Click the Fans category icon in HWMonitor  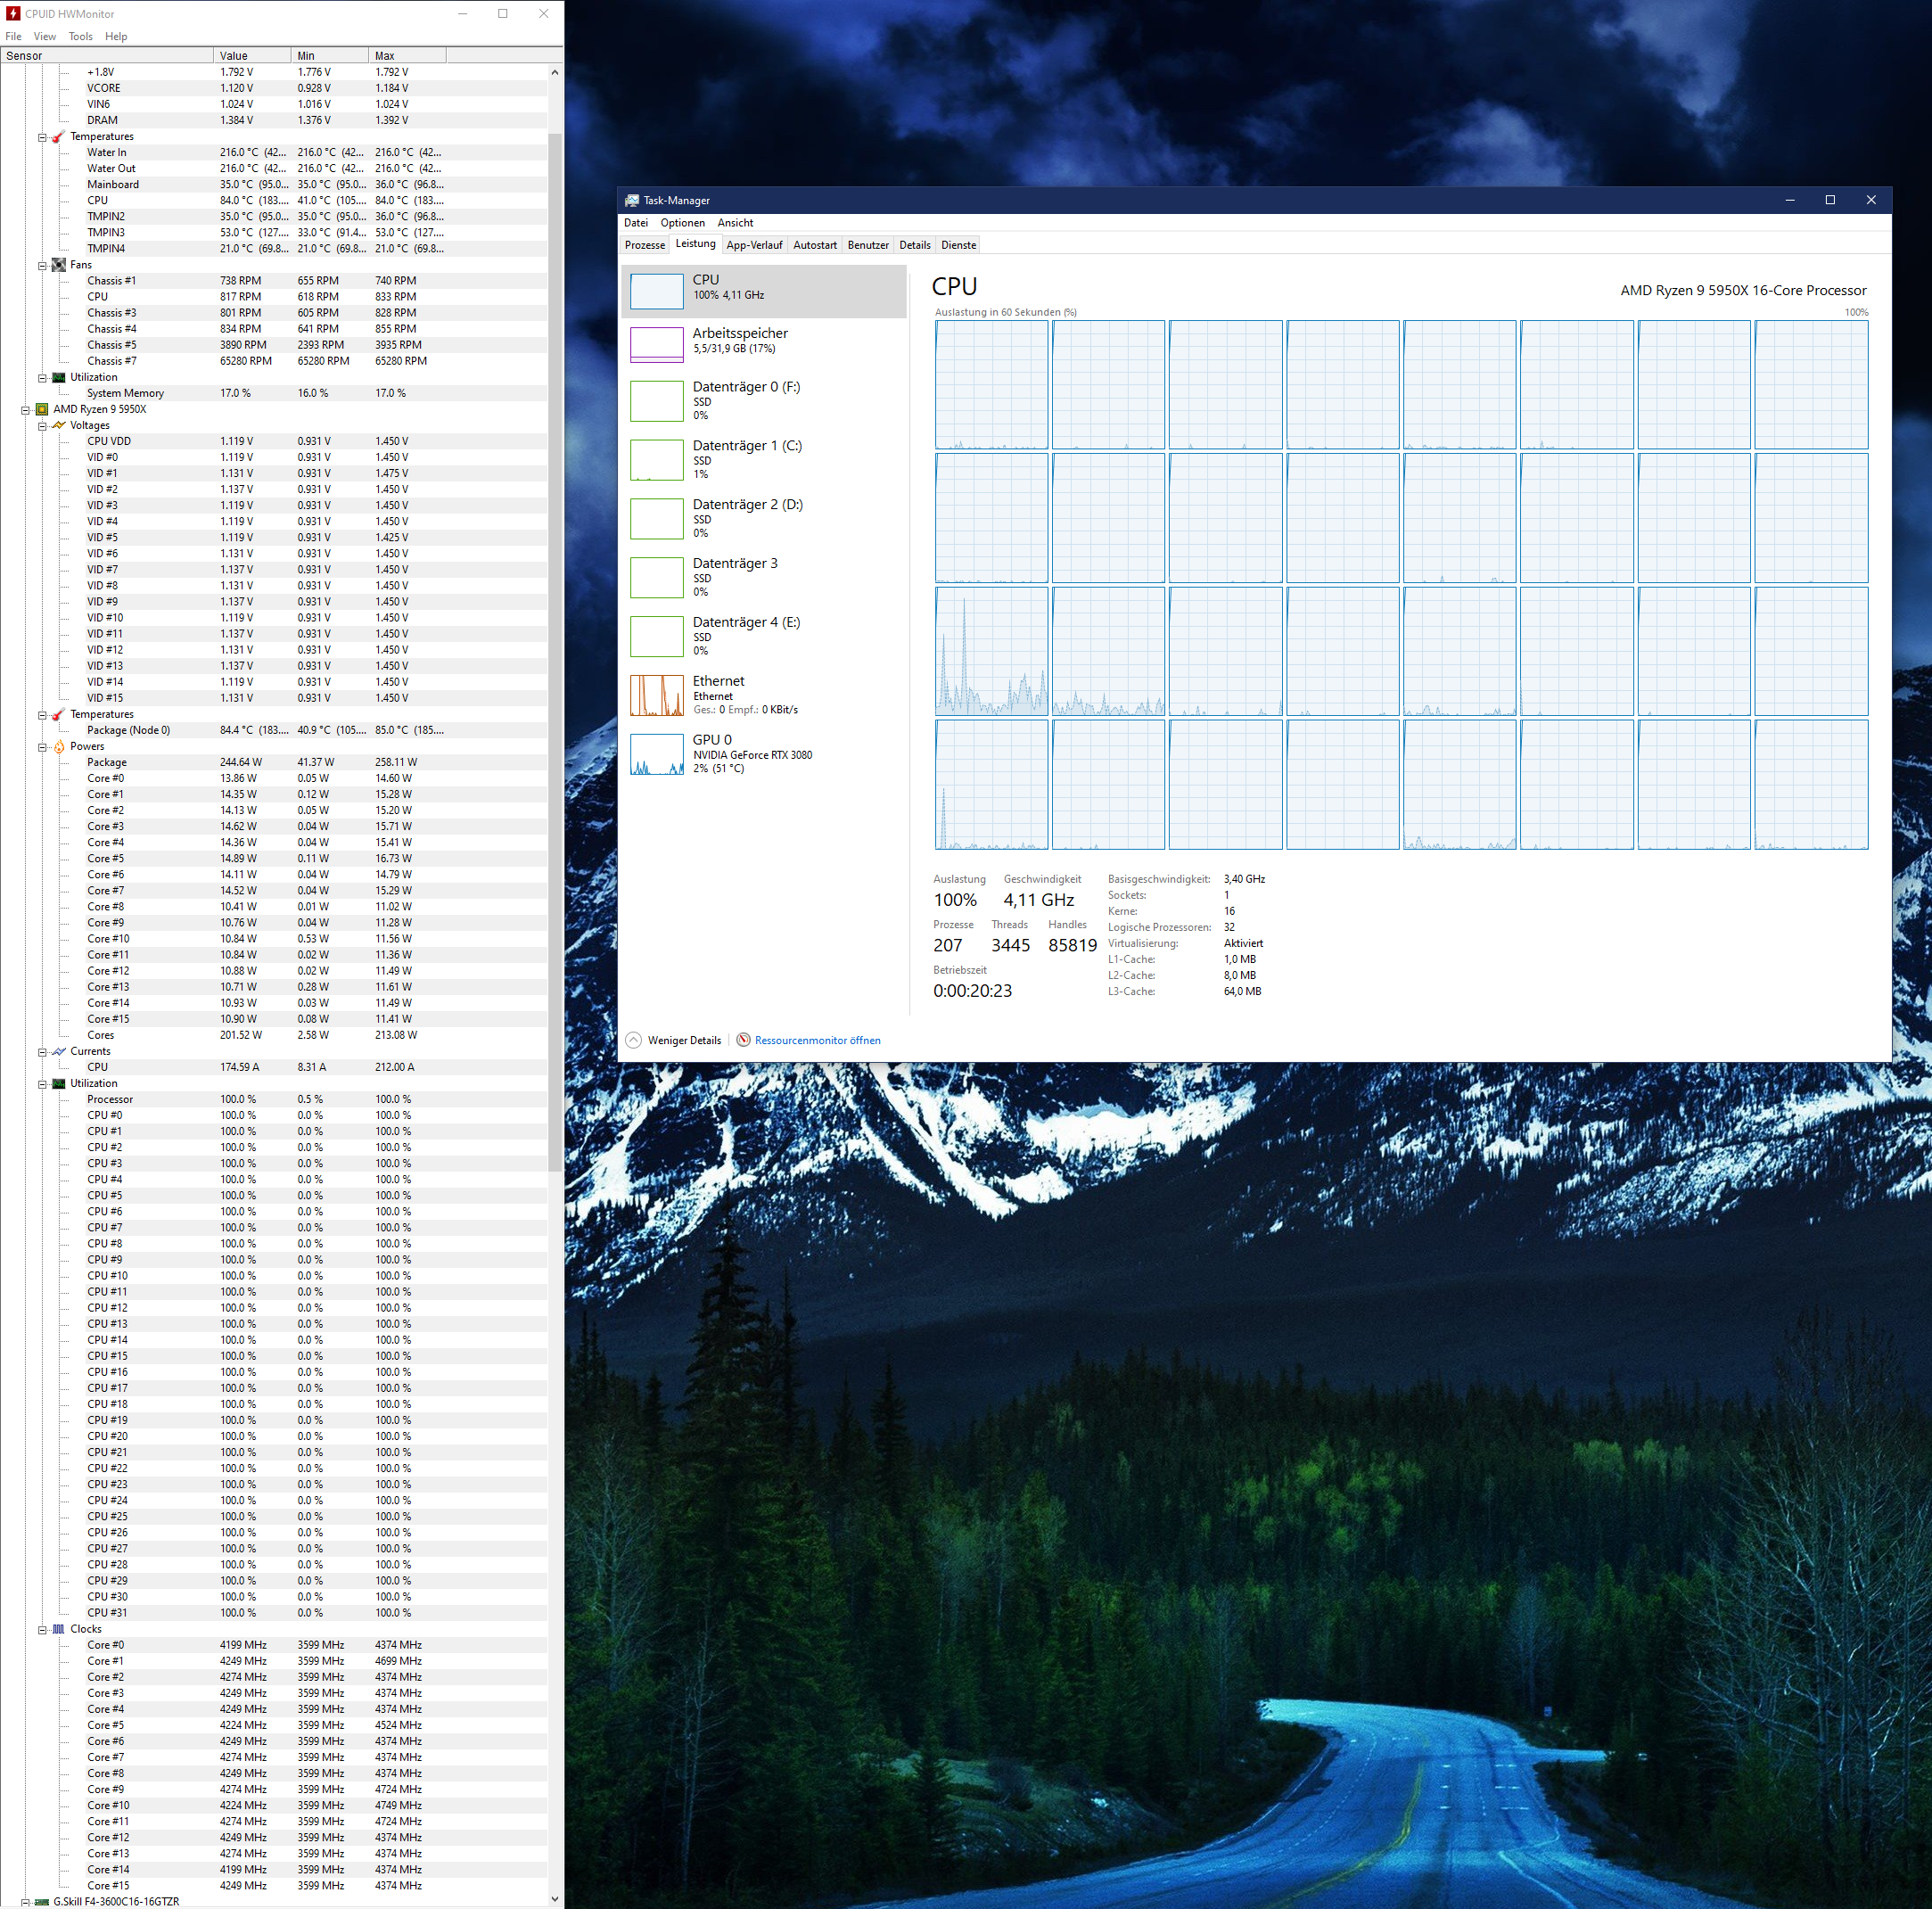(59, 265)
